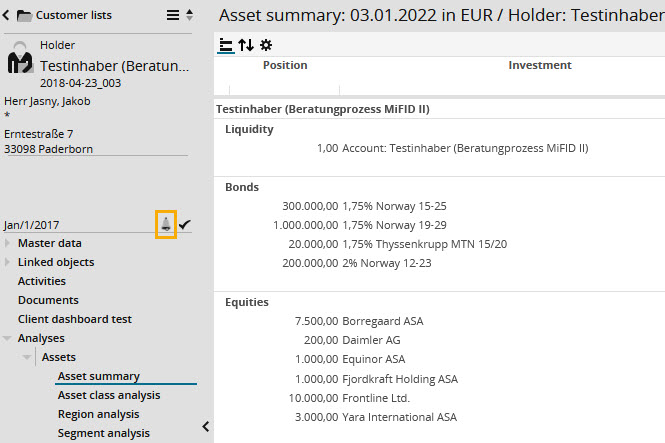Open Client dashboard test
The image size is (665, 443).
pos(74,319)
